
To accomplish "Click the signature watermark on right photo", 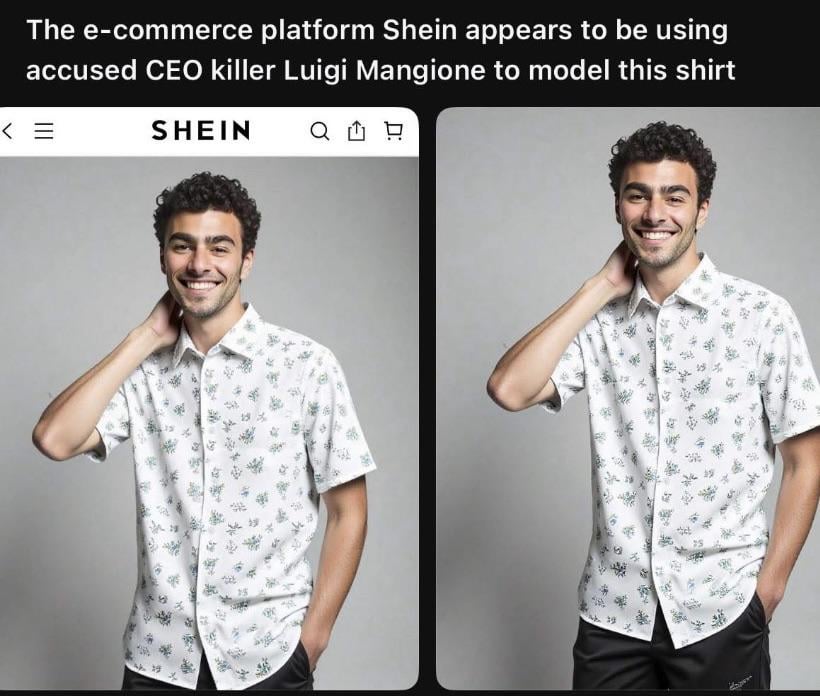I will pyautogui.click(x=738, y=680).
